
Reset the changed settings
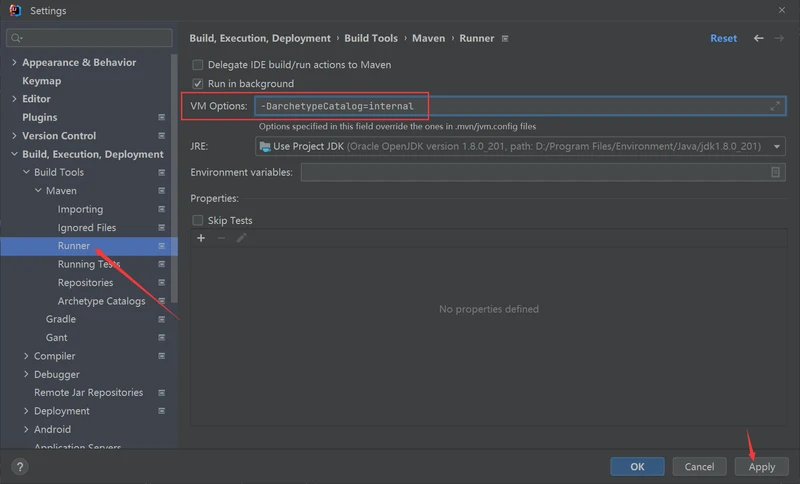(723, 38)
